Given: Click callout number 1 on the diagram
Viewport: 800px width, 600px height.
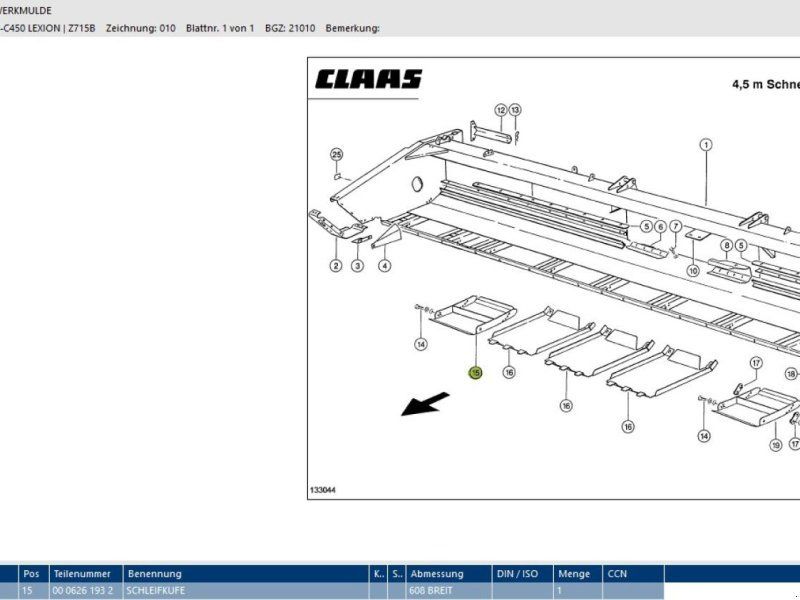Looking at the screenshot, I should pyautogui.click(x=706, y=145).
